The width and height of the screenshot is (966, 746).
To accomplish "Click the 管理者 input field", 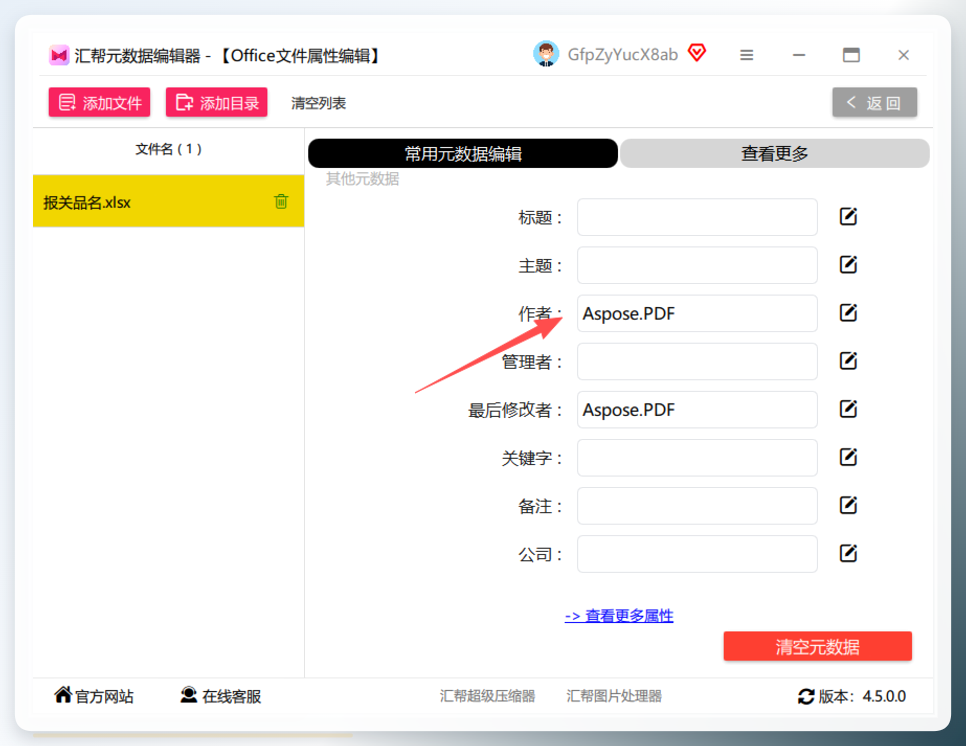I will click(697, 361).
